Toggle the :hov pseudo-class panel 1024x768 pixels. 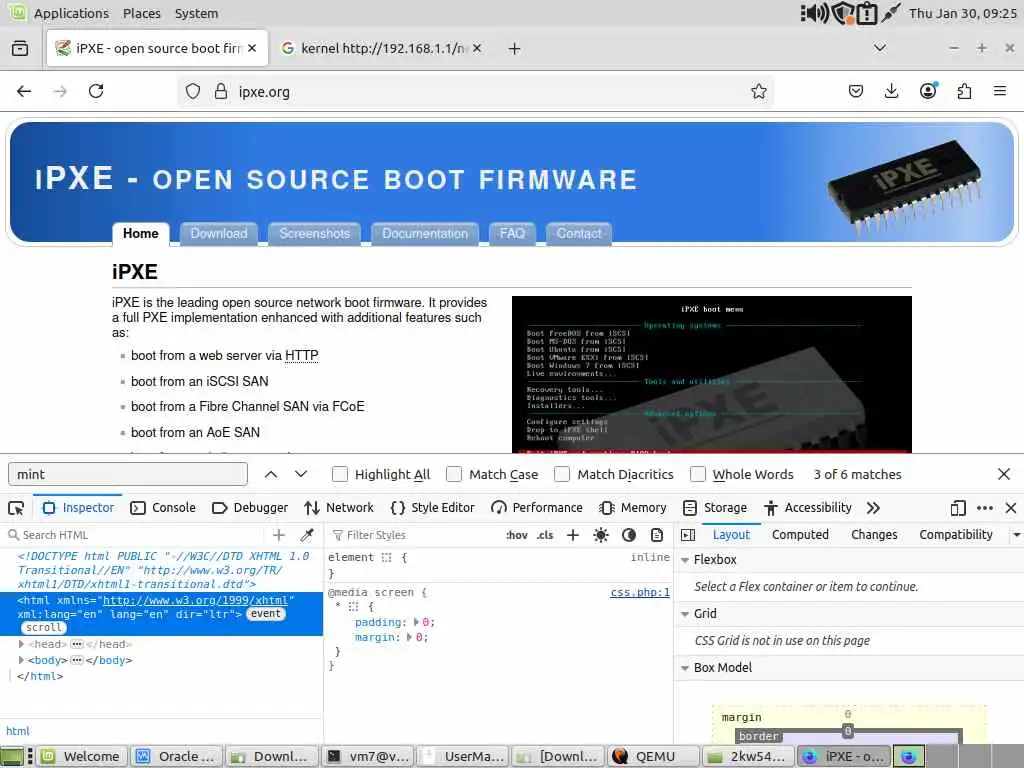click(x=517, y=535)
